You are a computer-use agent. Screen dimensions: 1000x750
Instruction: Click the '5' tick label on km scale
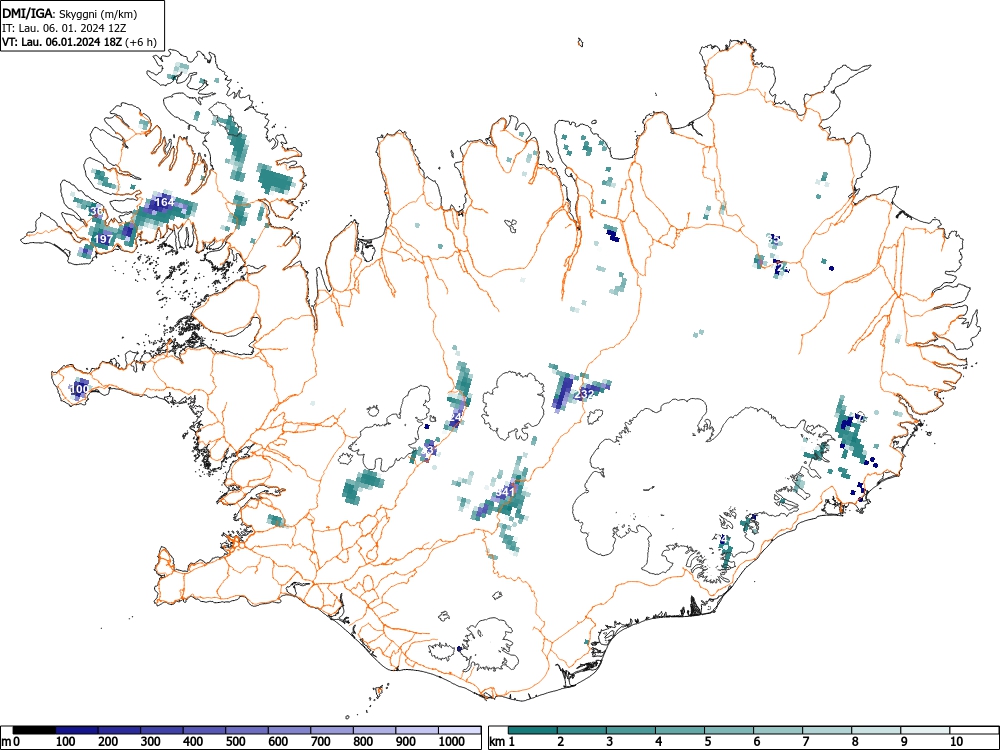[x=708, y=742]
